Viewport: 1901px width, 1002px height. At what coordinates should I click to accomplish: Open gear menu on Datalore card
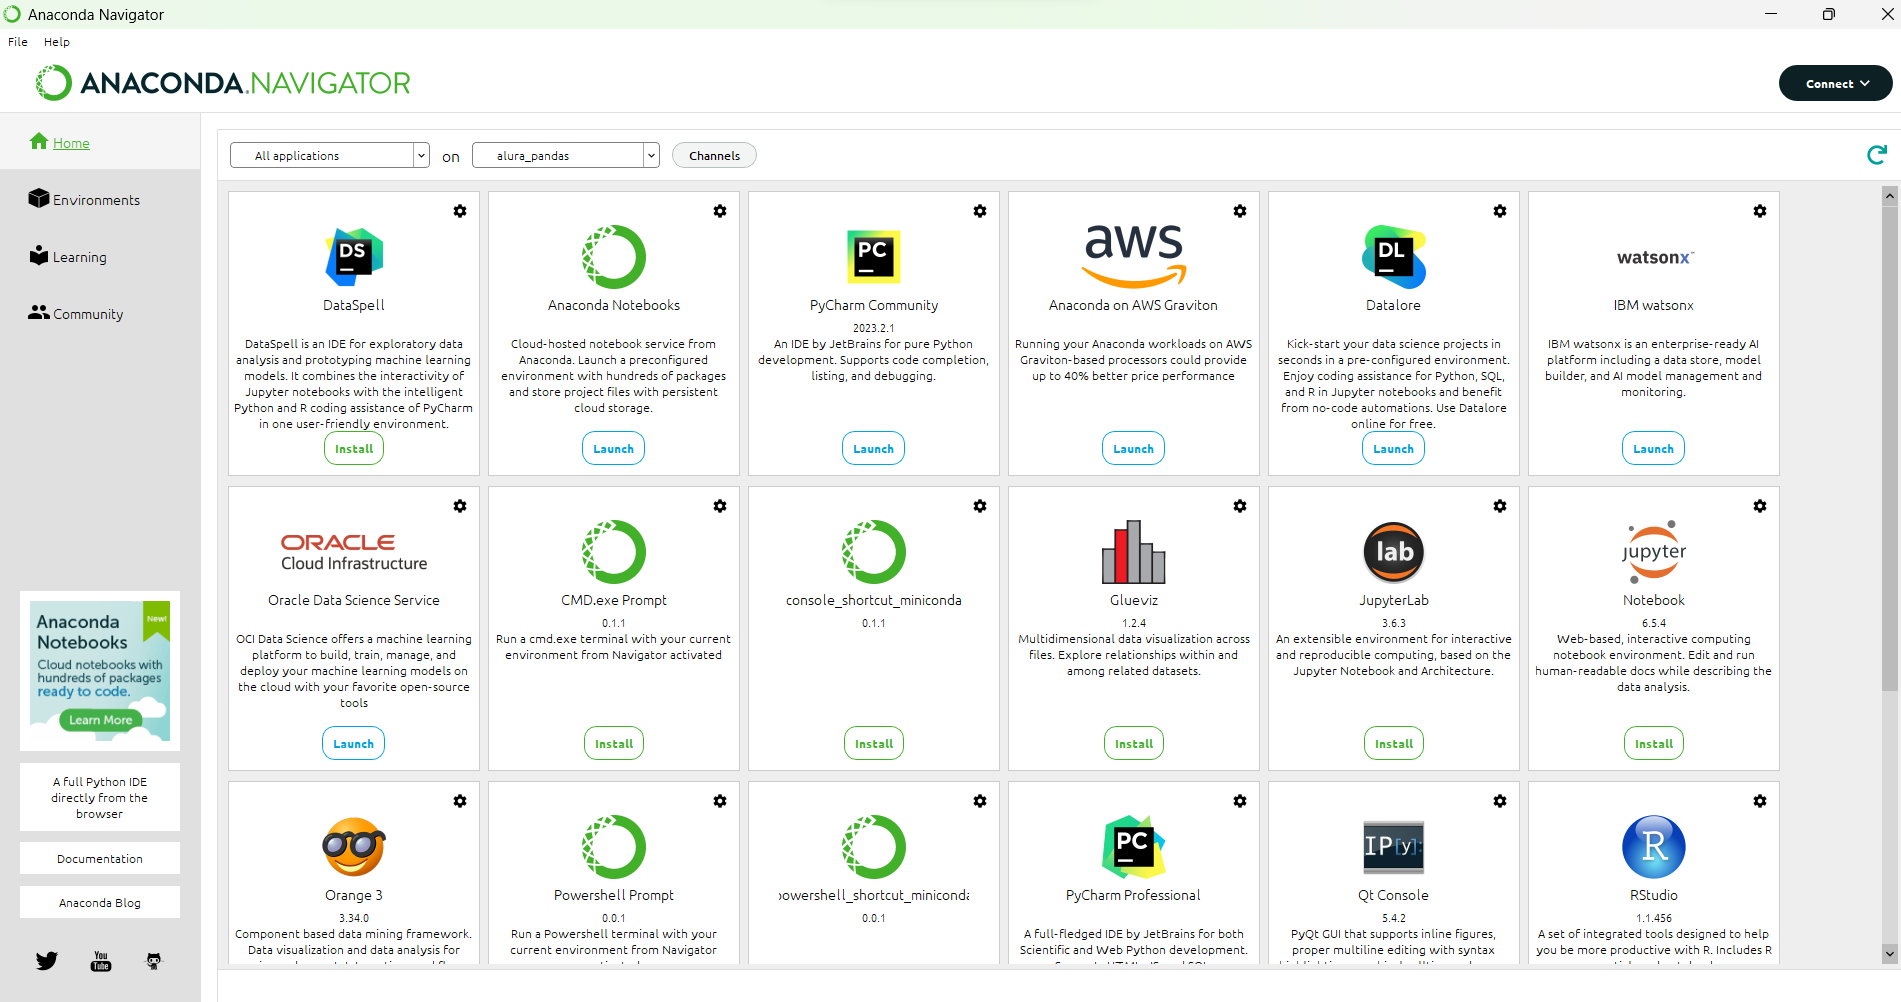1500,211
